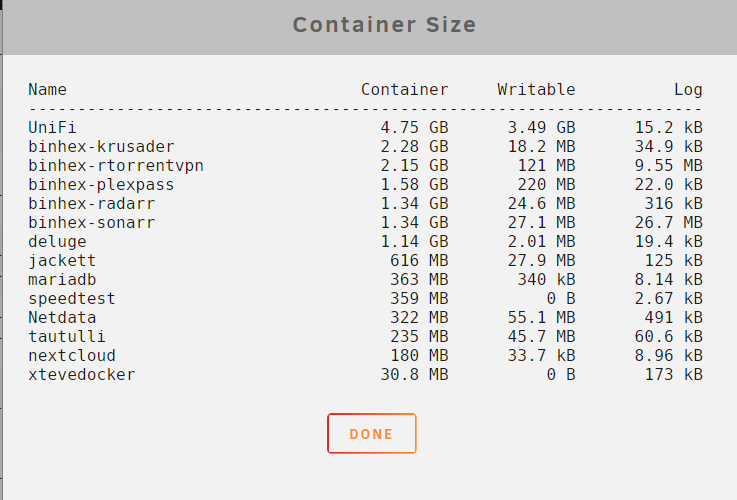Click the Name column header
This screenshot has height=500, width=737.
[x=47, y=89]
